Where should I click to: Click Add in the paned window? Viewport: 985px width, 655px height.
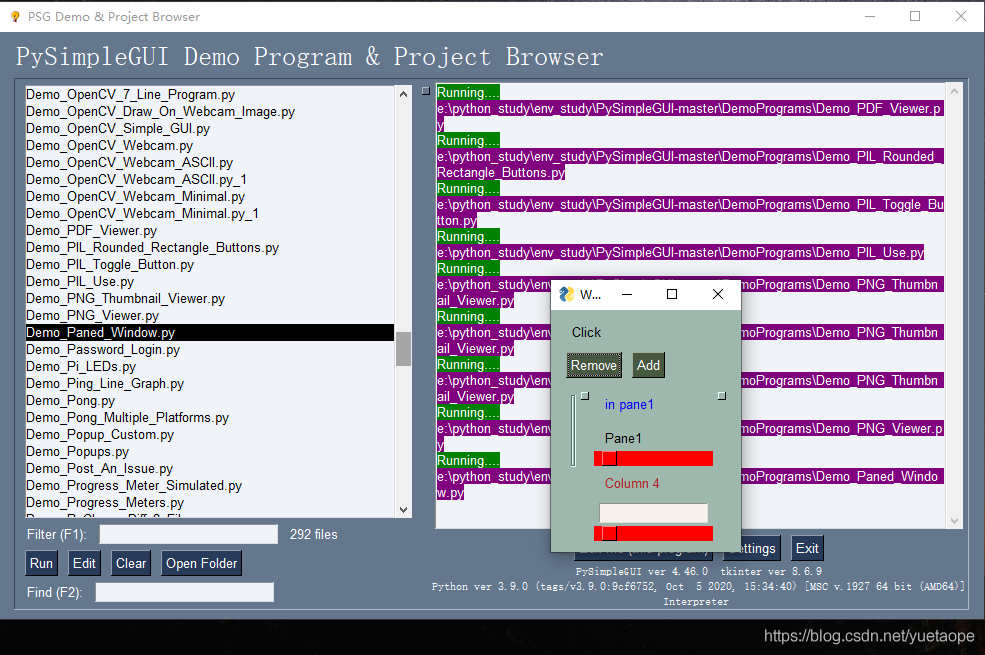pos(648,365)
